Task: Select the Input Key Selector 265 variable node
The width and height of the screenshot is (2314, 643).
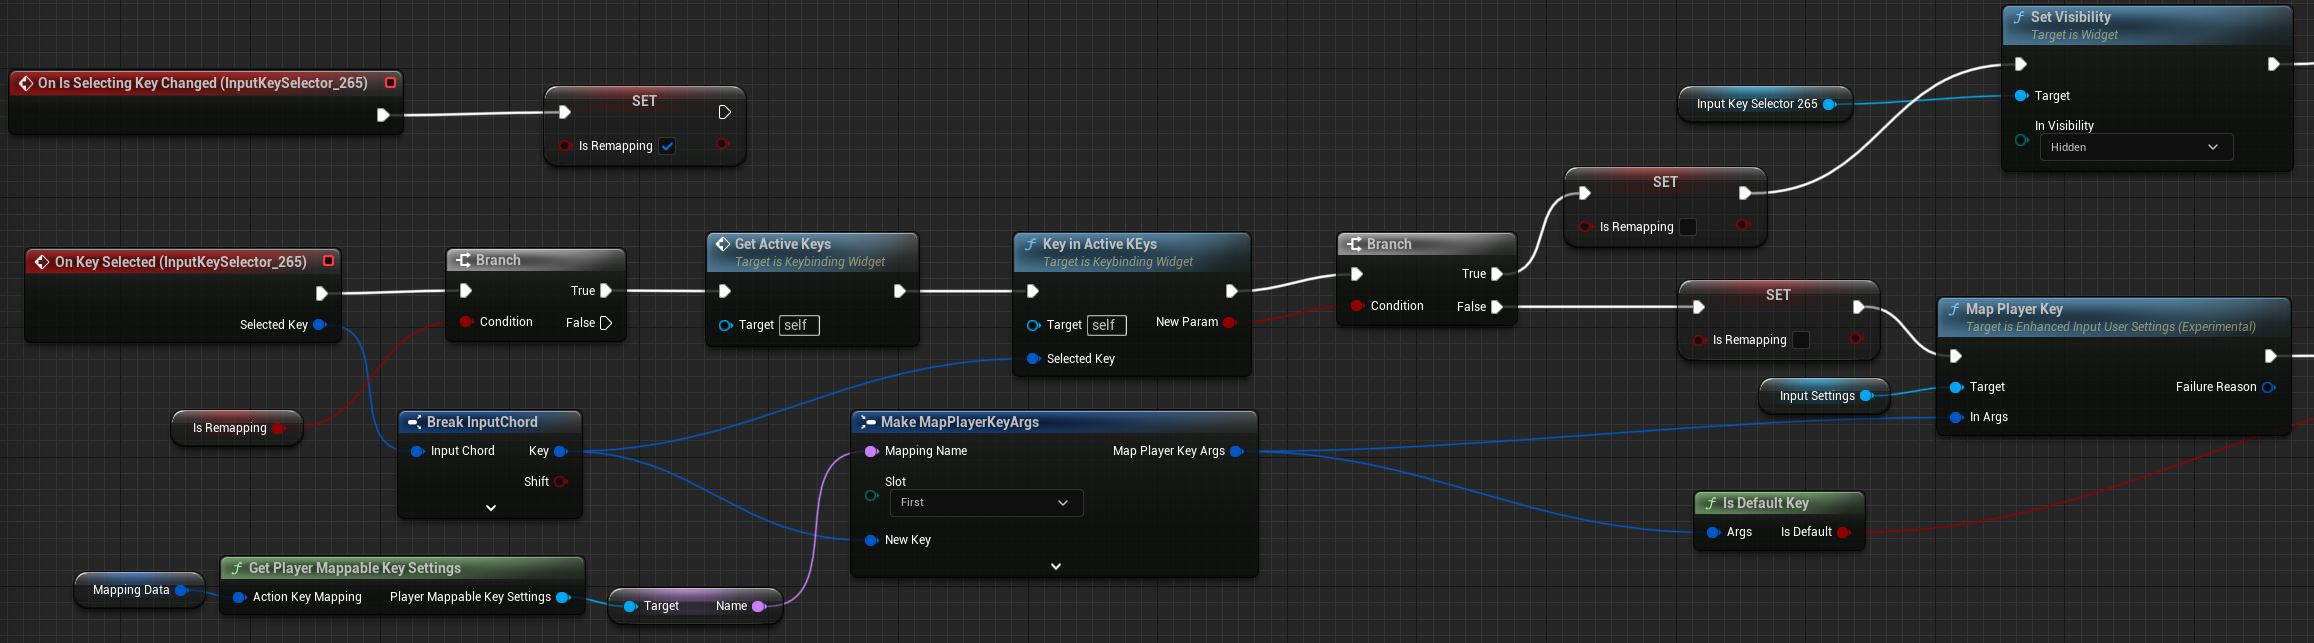Action: click(1756, 104)
